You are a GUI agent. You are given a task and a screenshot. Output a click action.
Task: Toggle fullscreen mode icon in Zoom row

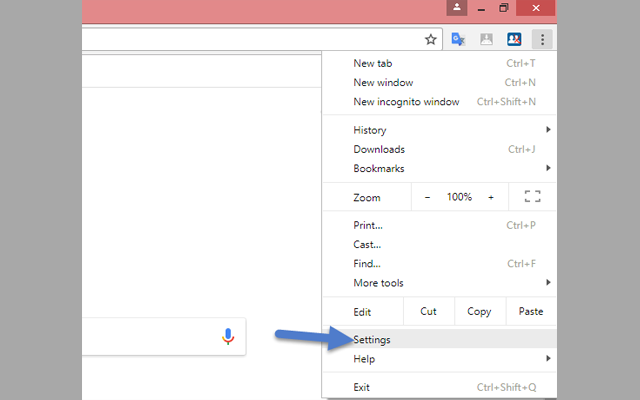click(532, 197)
